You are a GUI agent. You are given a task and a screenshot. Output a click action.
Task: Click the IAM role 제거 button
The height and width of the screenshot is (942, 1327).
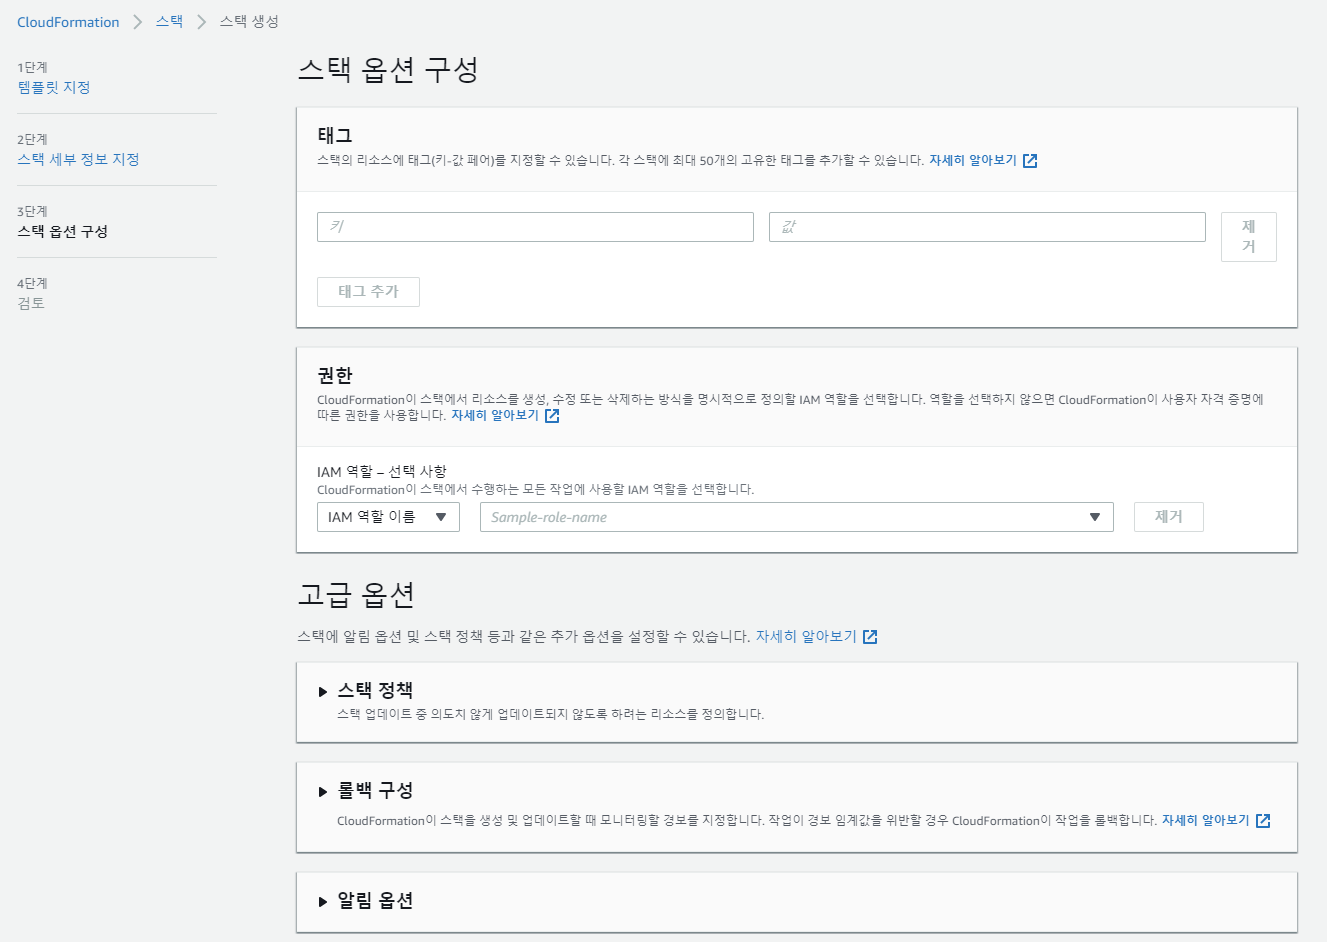point(1168,517)
